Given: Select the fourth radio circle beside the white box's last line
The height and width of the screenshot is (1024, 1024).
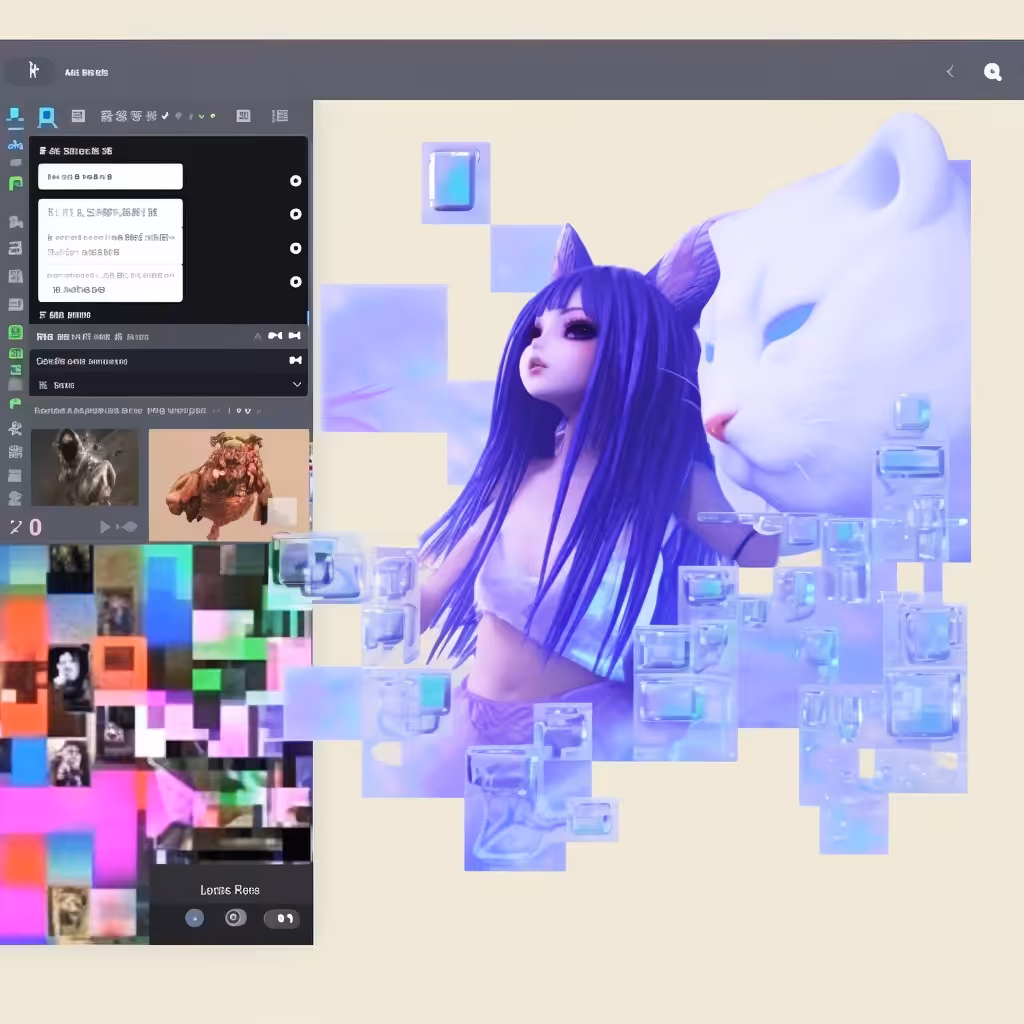Looking at the screenshot, I should [x=296, y=281].
